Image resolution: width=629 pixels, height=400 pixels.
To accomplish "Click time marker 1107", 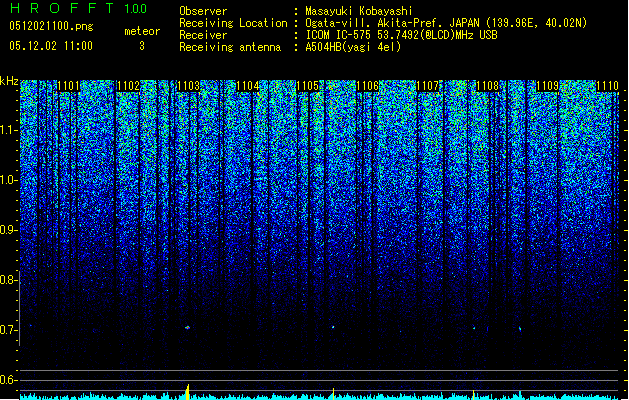I will [428, 86].
